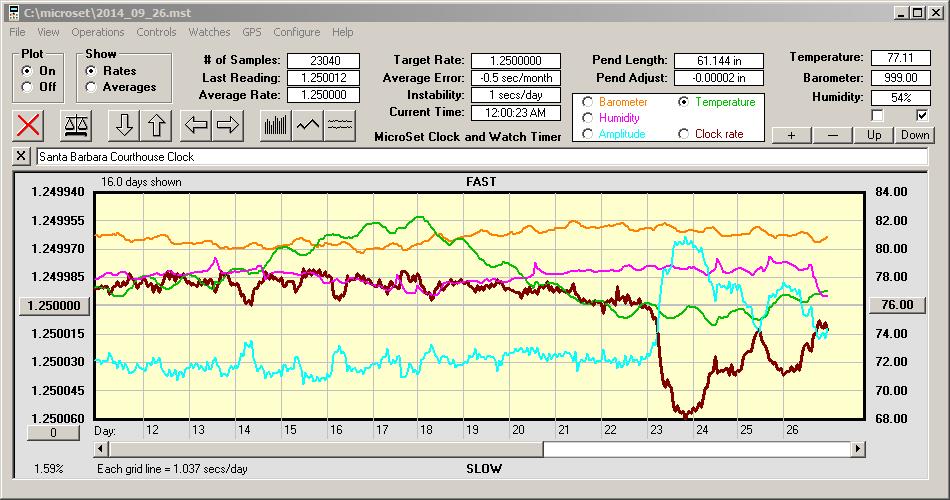Click the Up button
This screenshot has width=950, height=500.
(874, 135)
